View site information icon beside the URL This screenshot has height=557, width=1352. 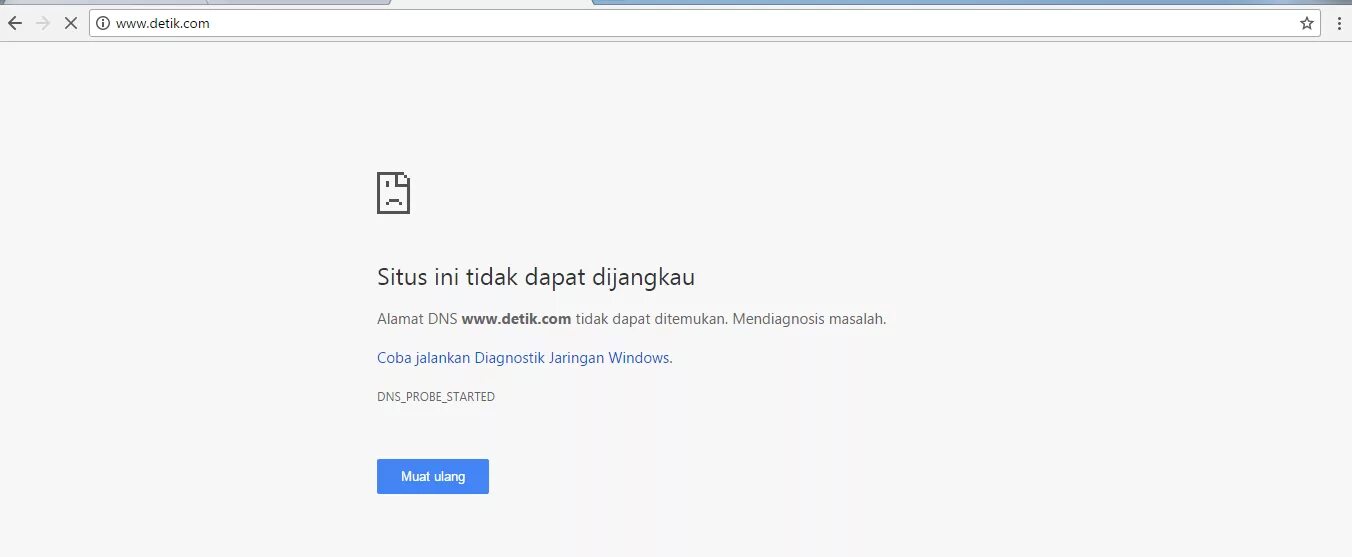click(103, 23)
